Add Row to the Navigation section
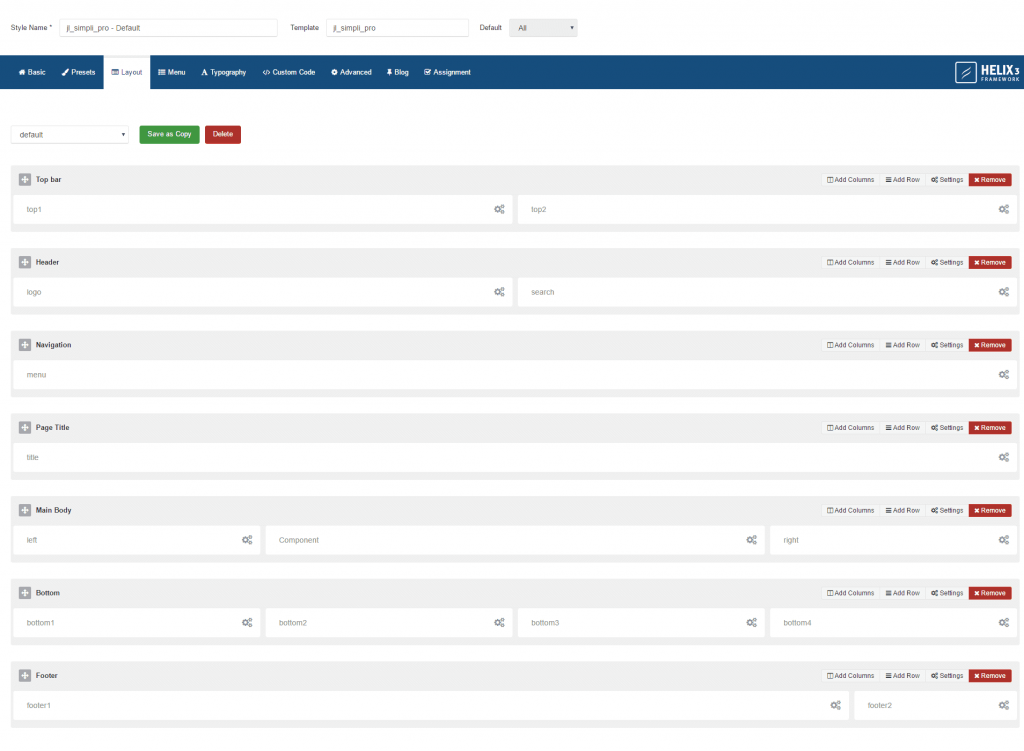 pyautogui.click(x=901, y=344)
